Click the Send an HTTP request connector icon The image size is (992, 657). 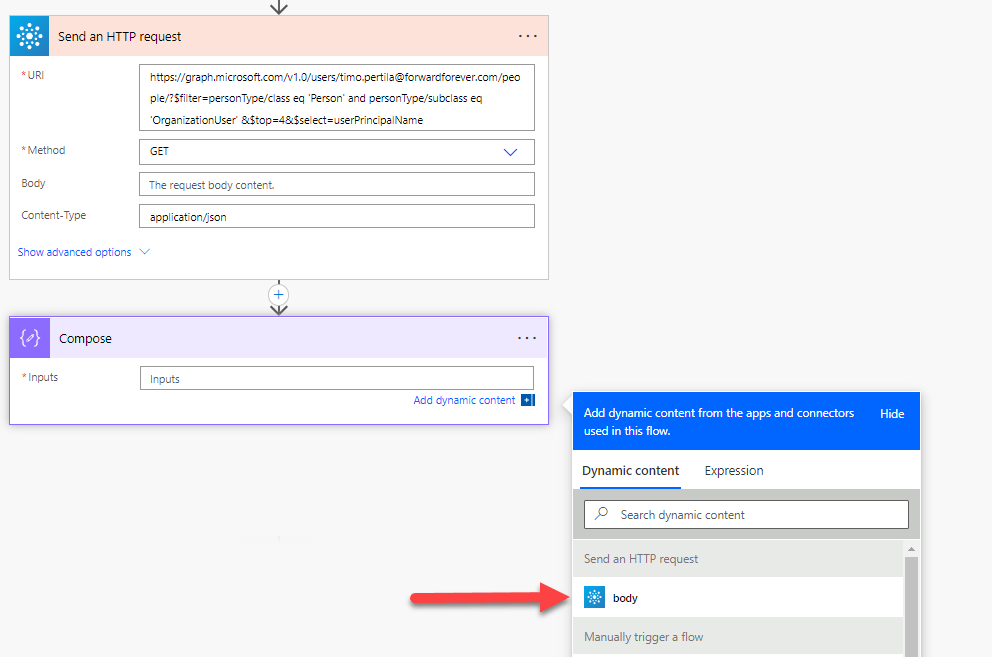[x=30, y=36]
